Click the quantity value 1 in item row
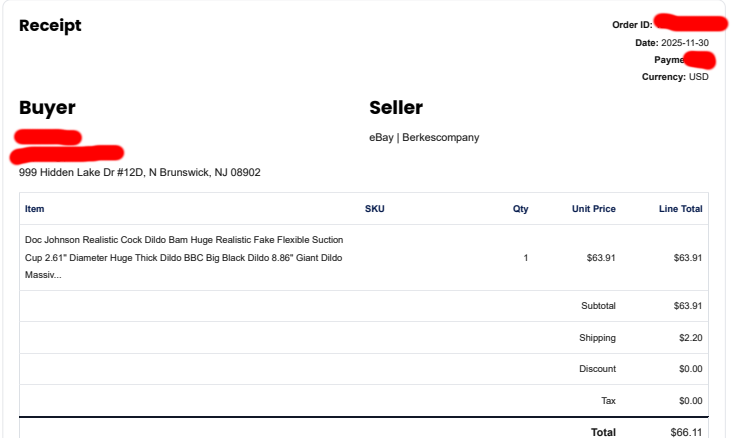 point(526,258)
